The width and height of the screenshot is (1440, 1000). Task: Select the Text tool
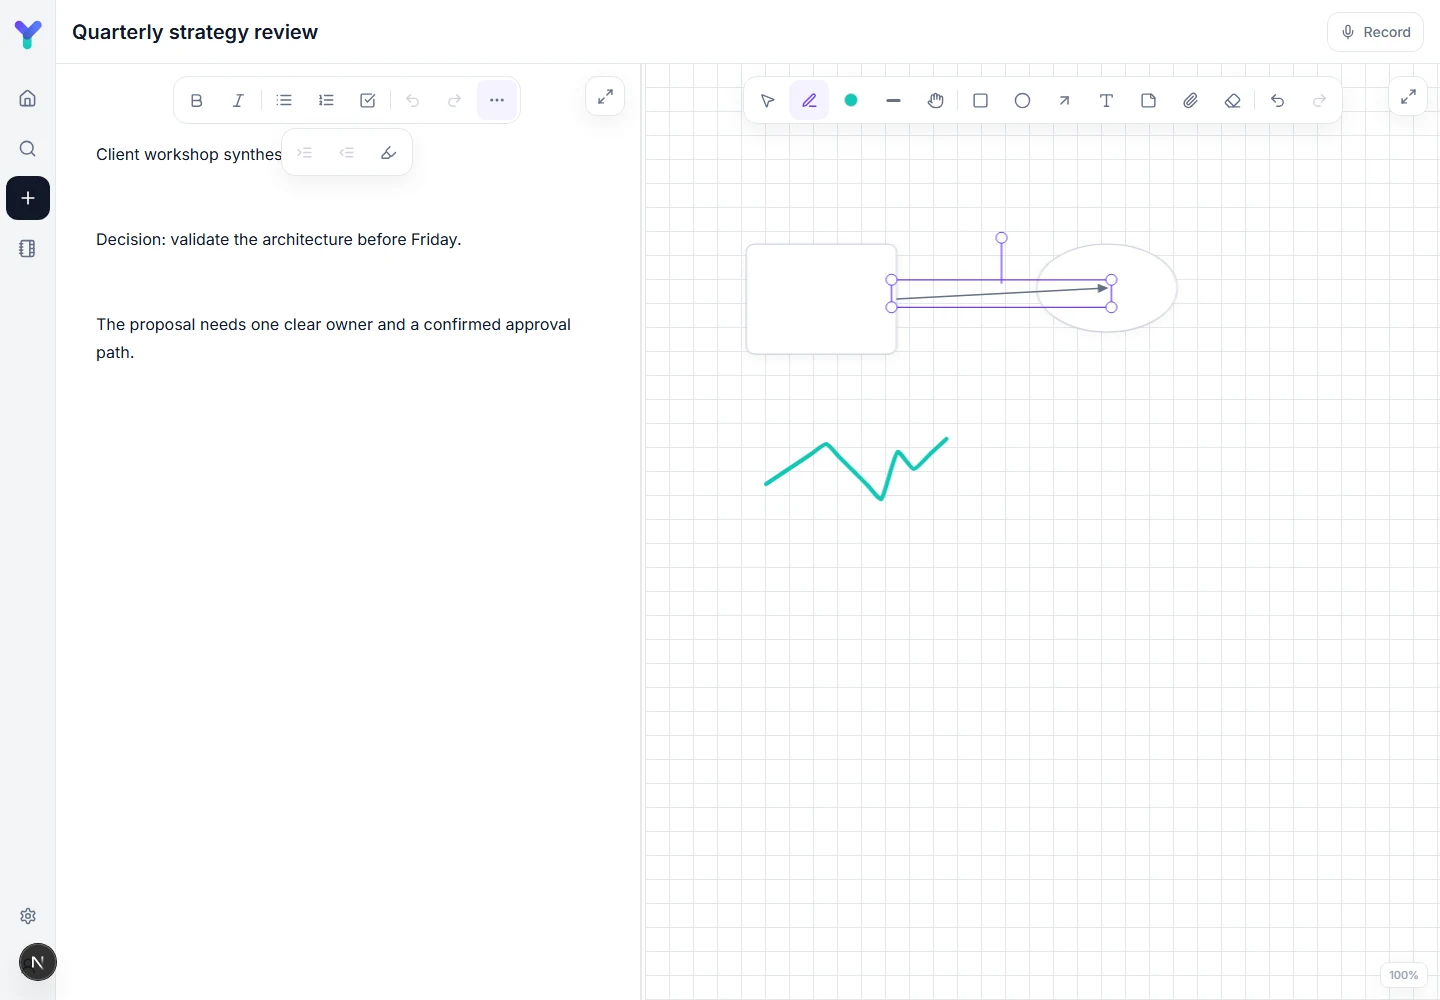click(1106, 100)
